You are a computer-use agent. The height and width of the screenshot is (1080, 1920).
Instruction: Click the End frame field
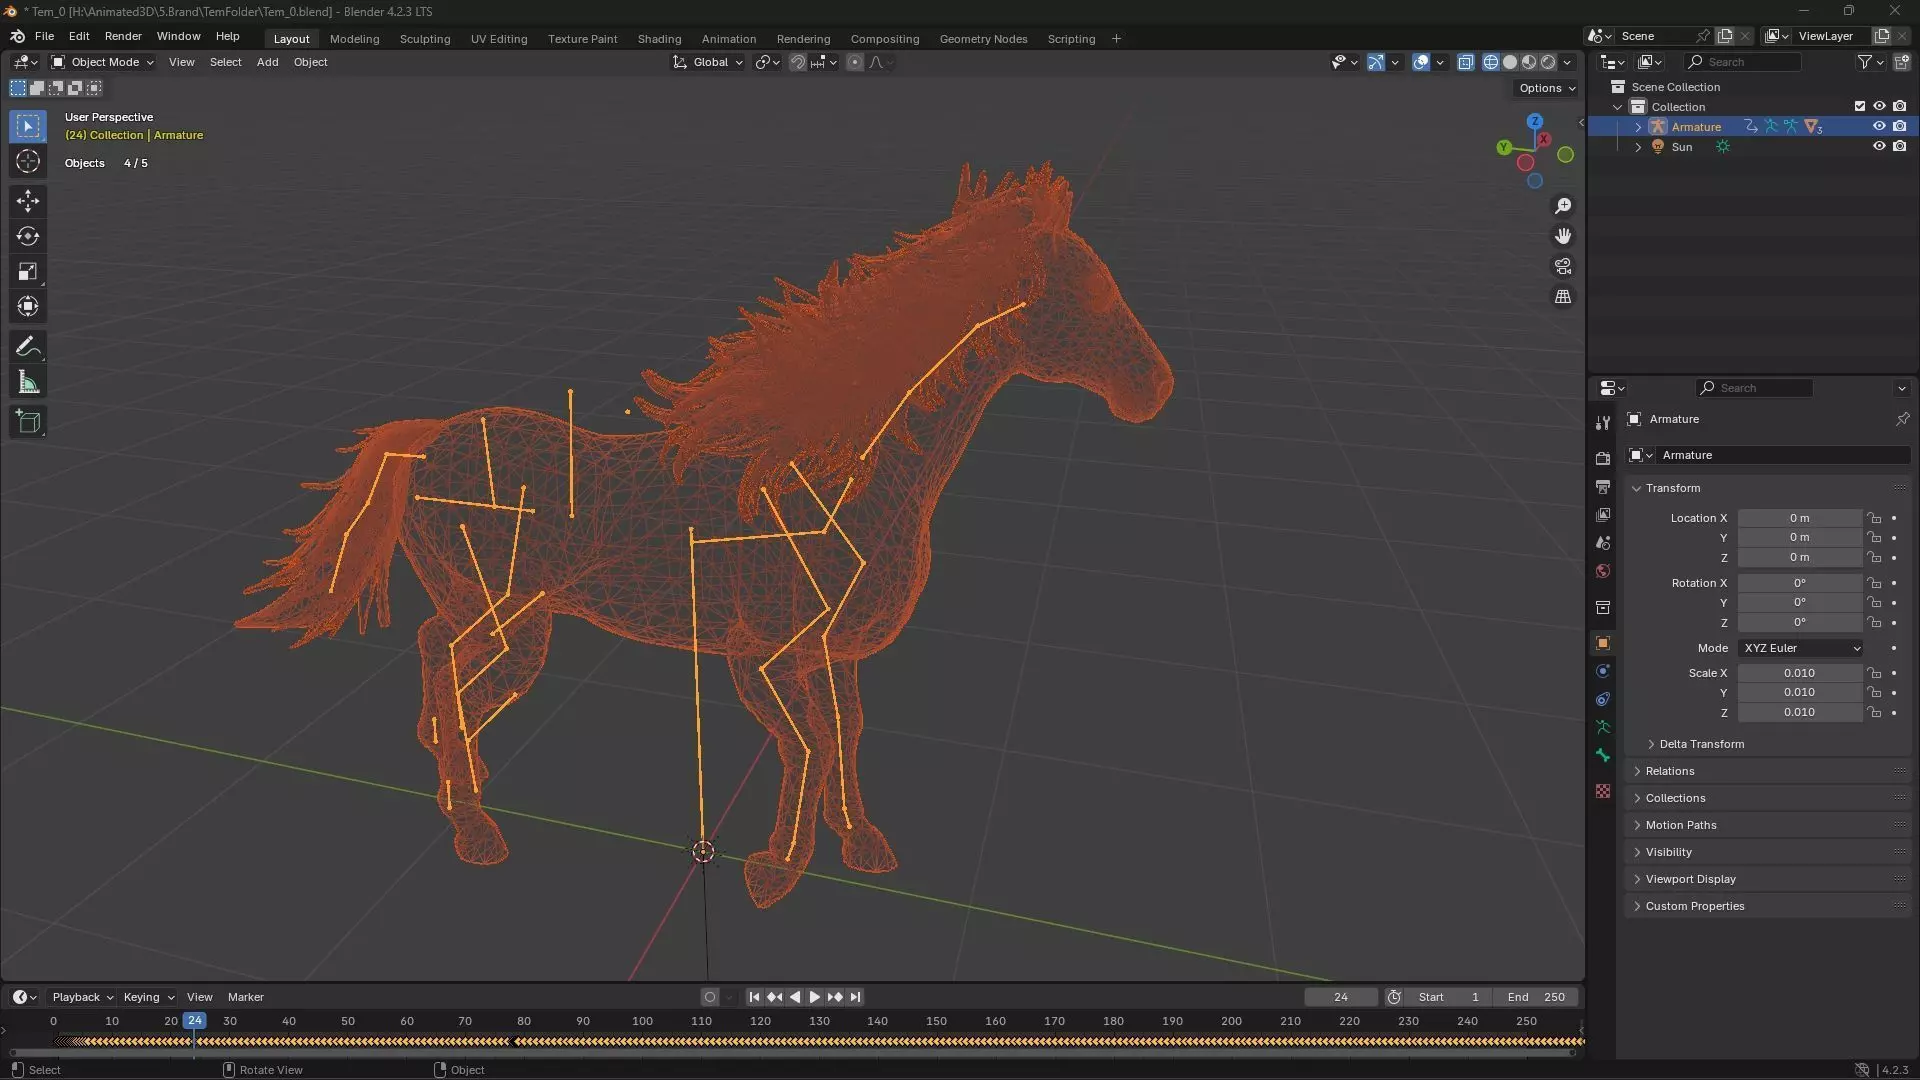coord(1536,997)
